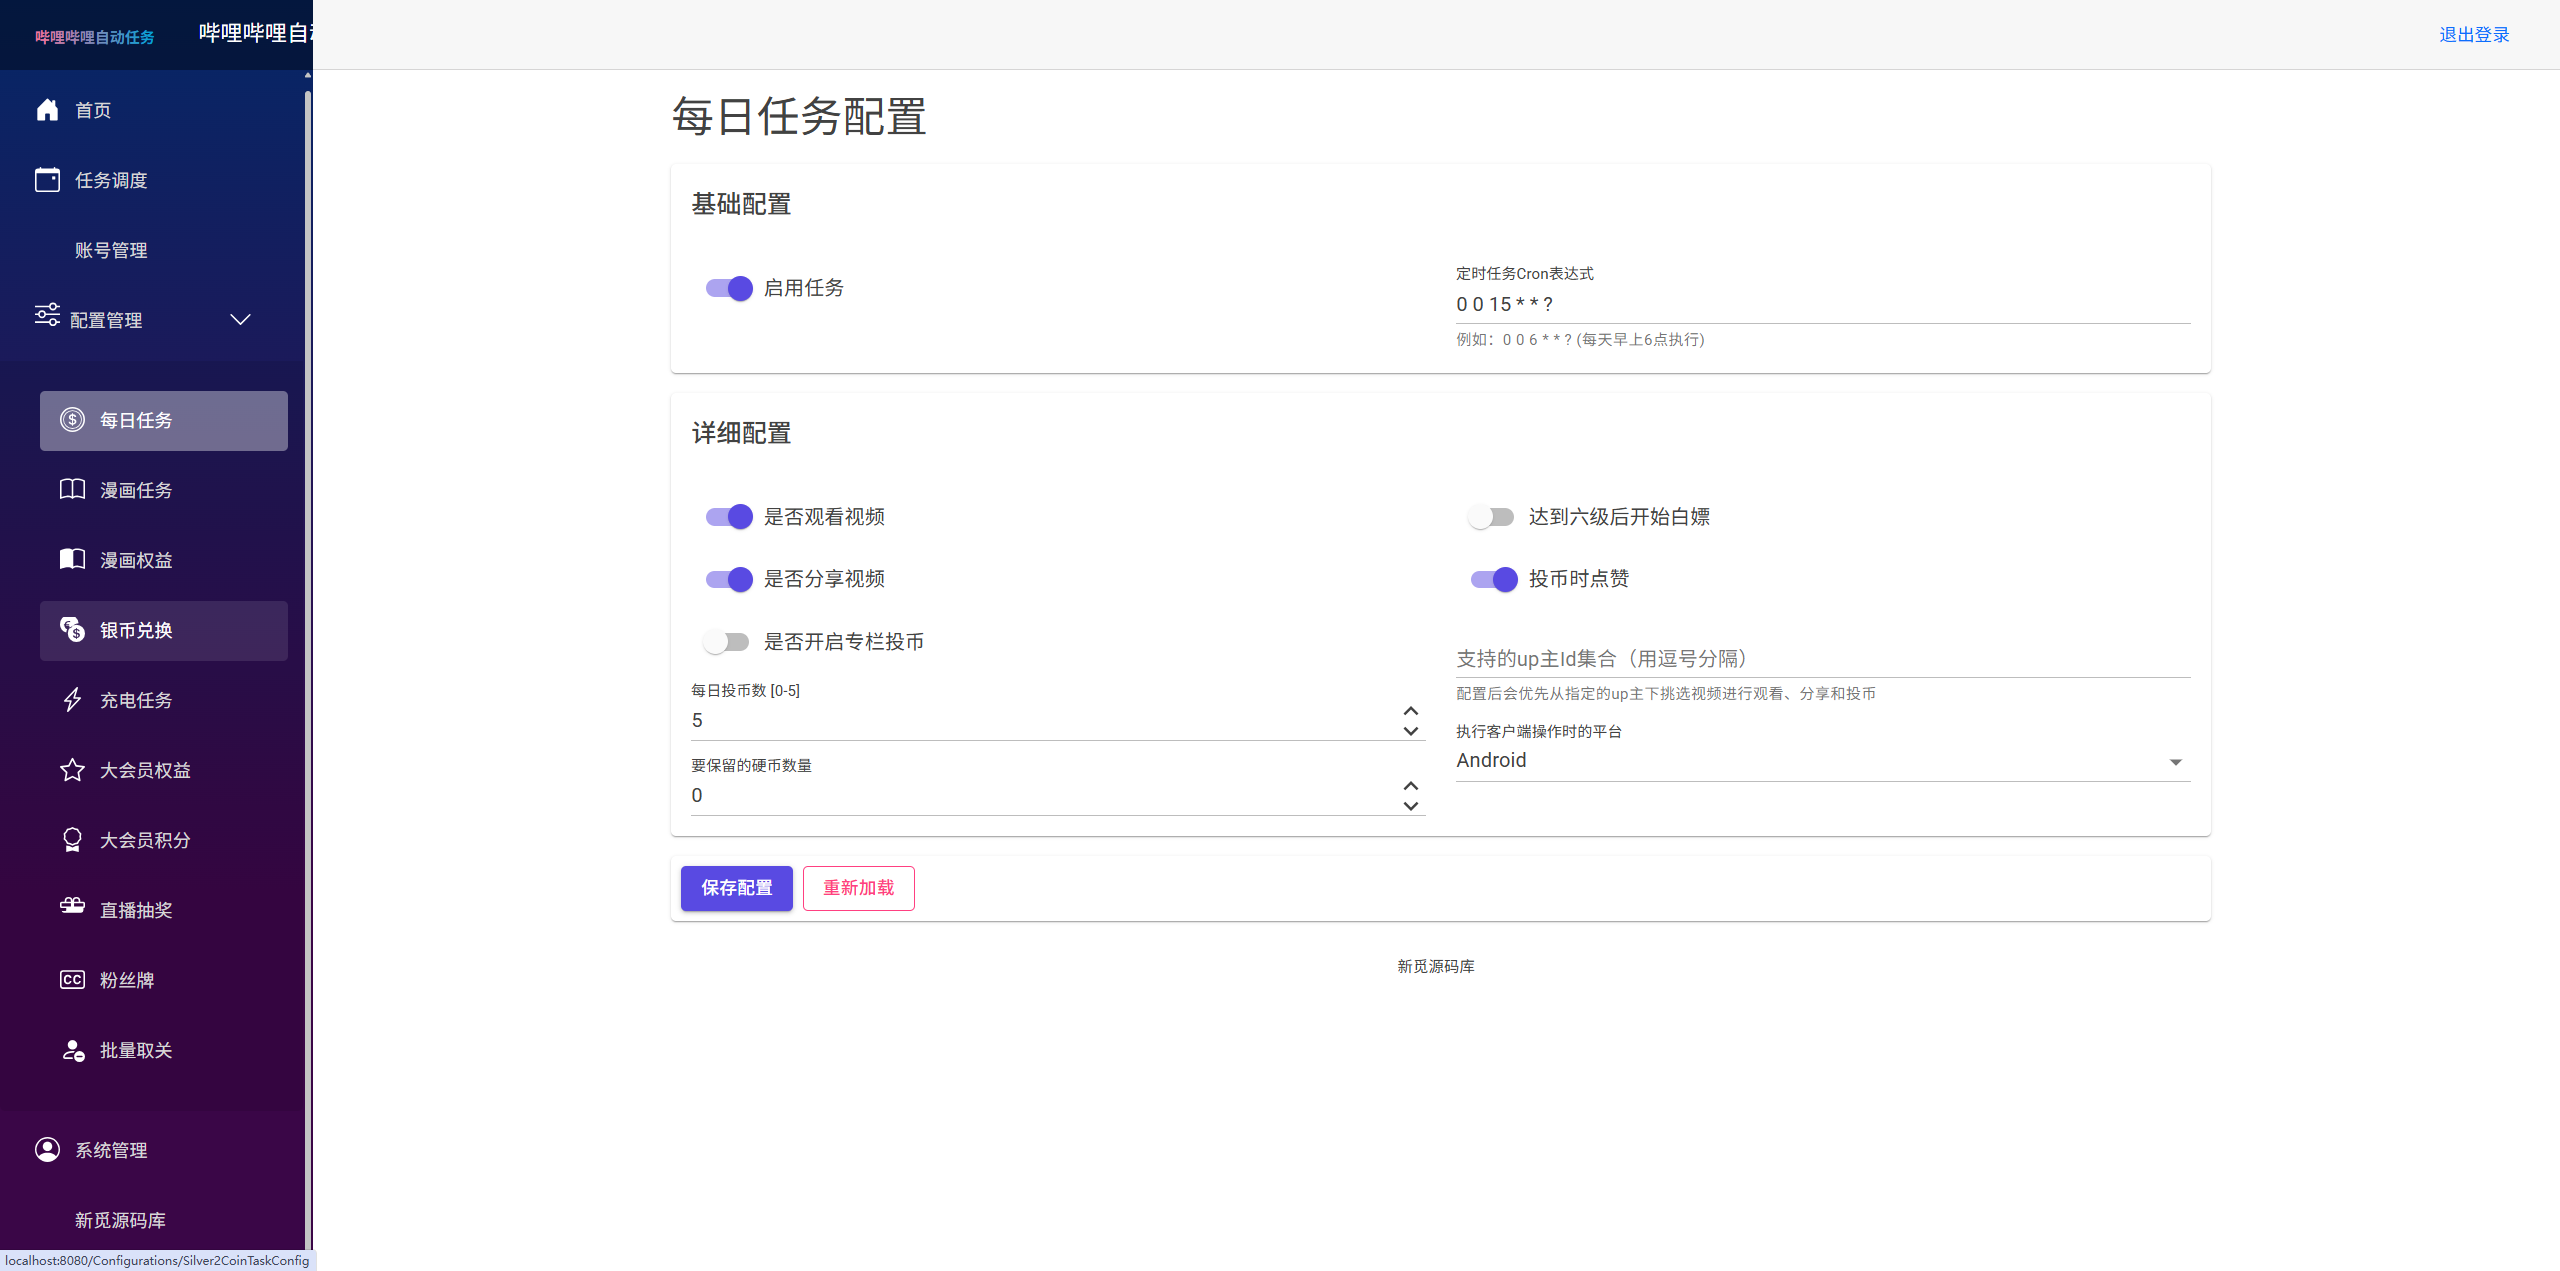This screenshot has height=1271, width=2560.
Task: Disable the 启用任务 toggle
Action: [x=727, y=288]
